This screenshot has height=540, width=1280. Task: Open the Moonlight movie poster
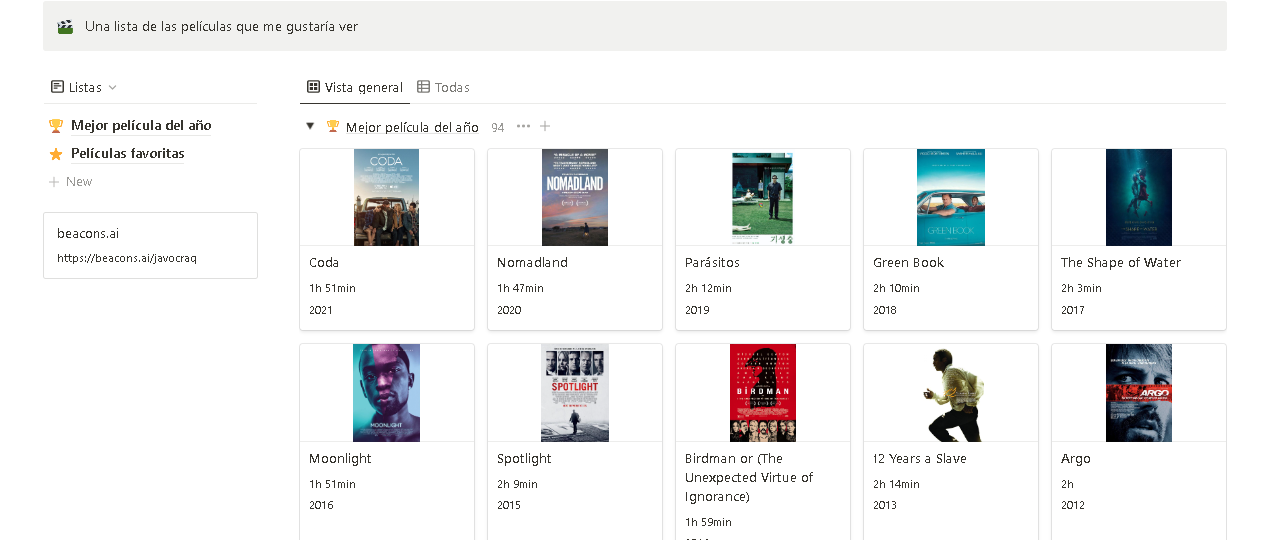pyautogui.click(x=387, y=393)
